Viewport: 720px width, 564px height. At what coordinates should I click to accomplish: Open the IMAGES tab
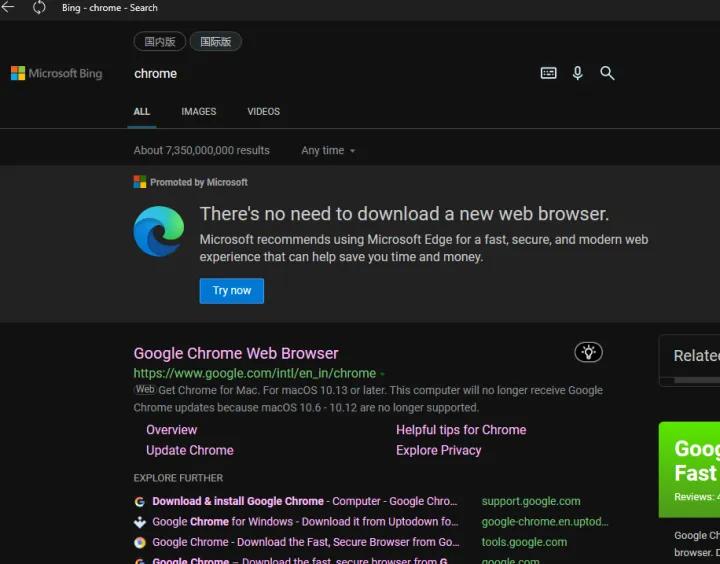(198, 112)
